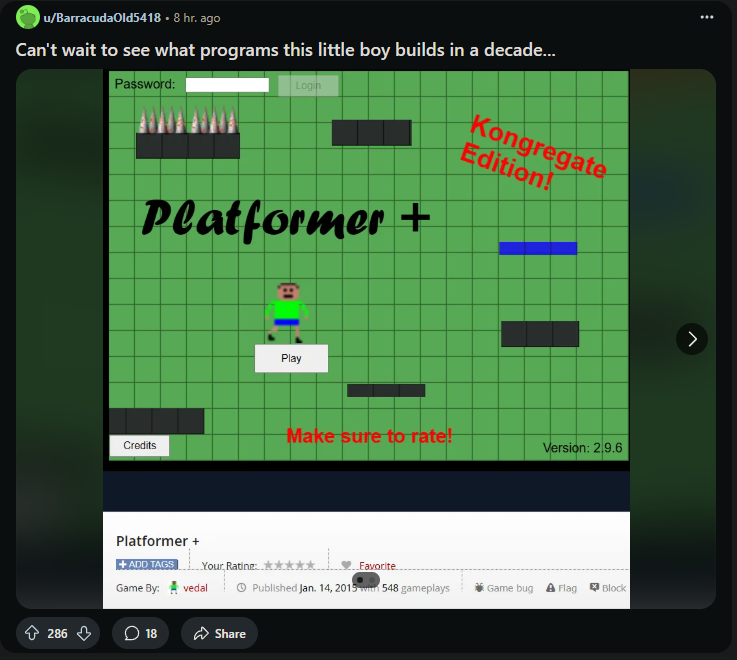Open the u/BarracudaOld5418 profile link
This screenshot has height=660, width=737.
(102, 18)
